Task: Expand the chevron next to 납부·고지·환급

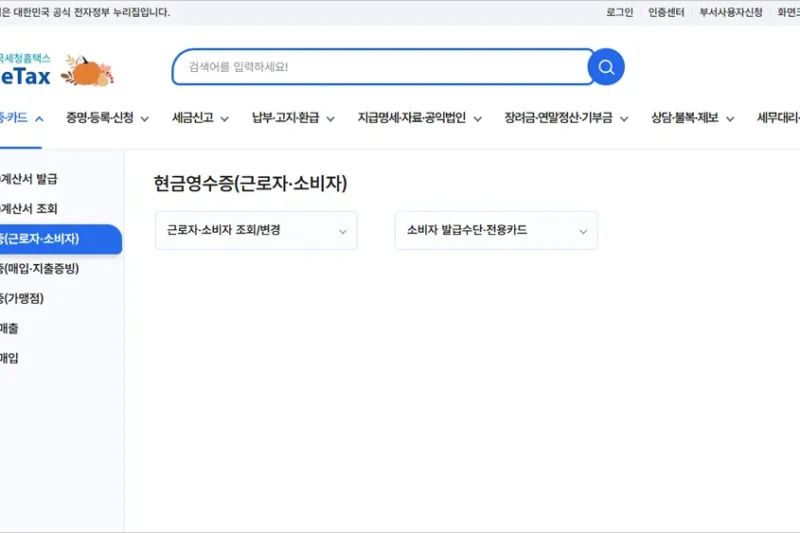Action: tap(331, 119)
